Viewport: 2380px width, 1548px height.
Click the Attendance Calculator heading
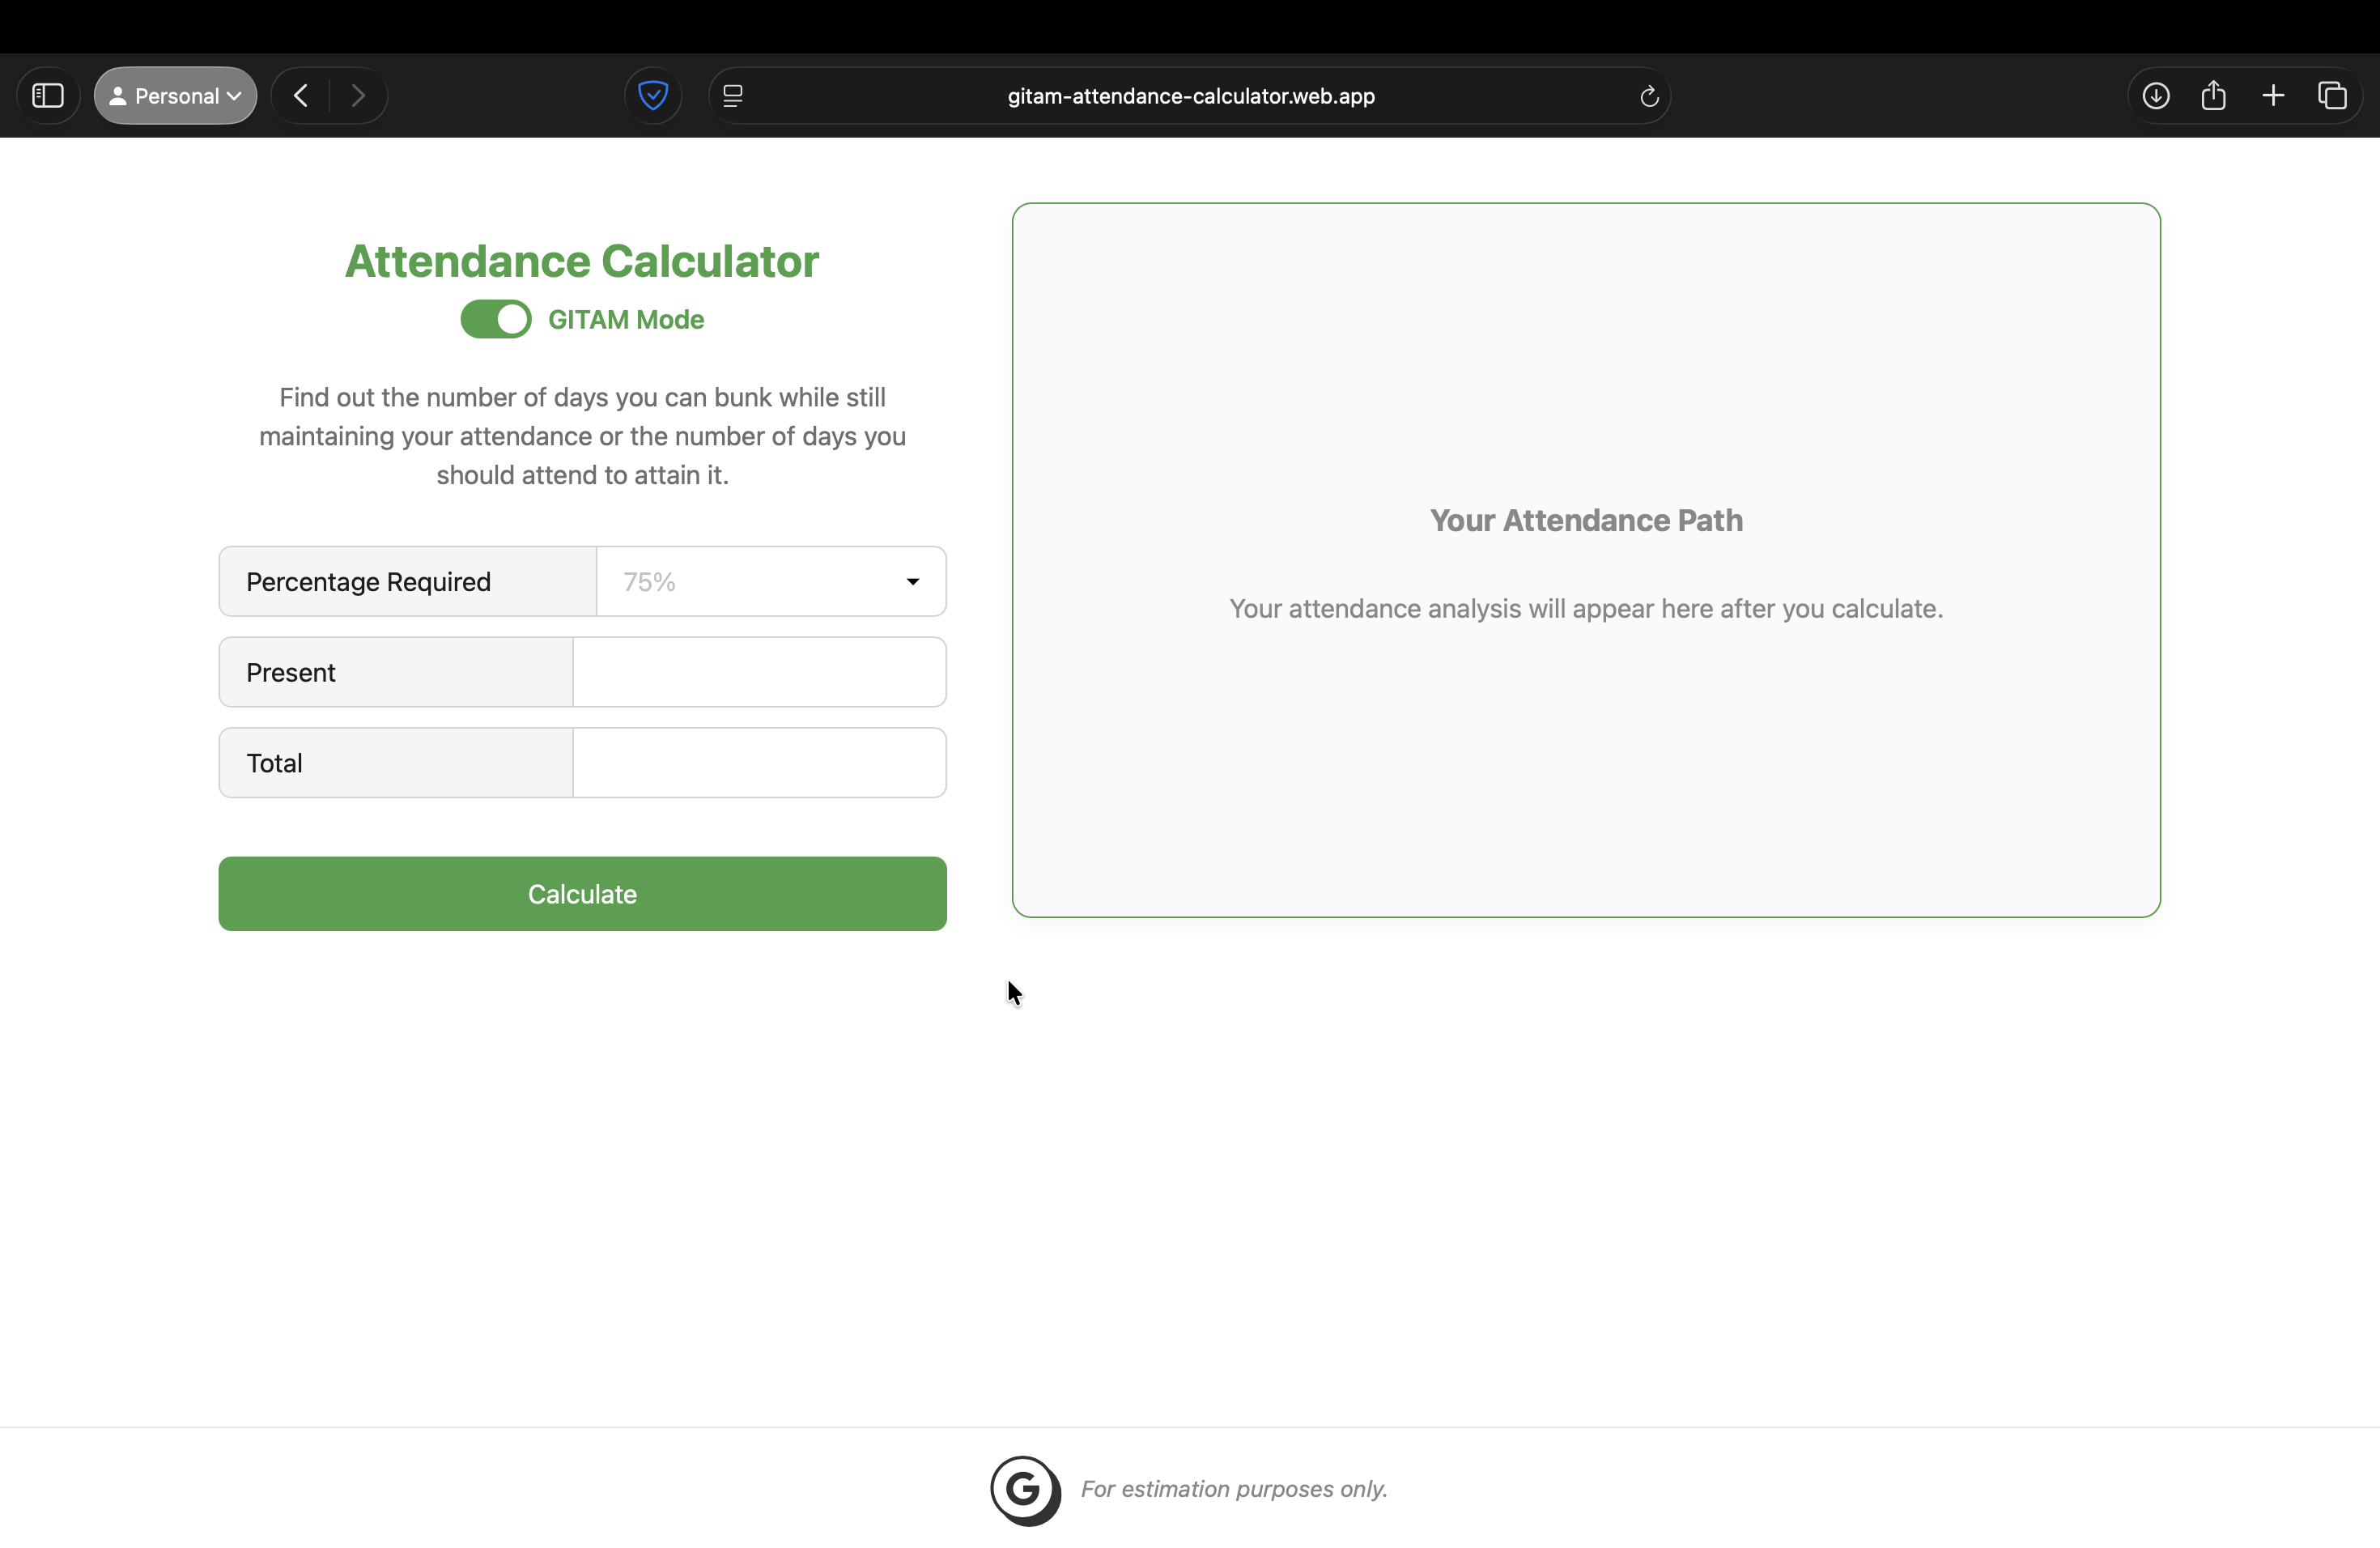coord(582,261)
